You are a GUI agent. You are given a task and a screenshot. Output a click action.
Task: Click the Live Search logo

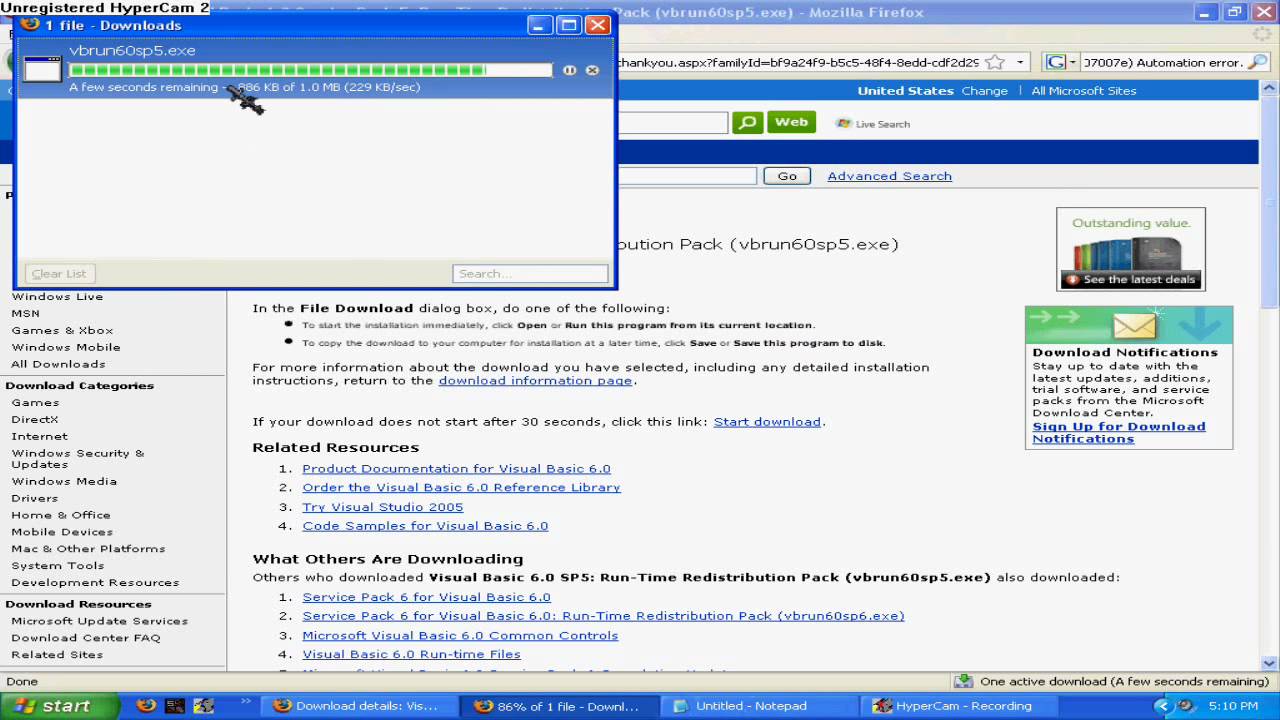(x=873, y=124)
